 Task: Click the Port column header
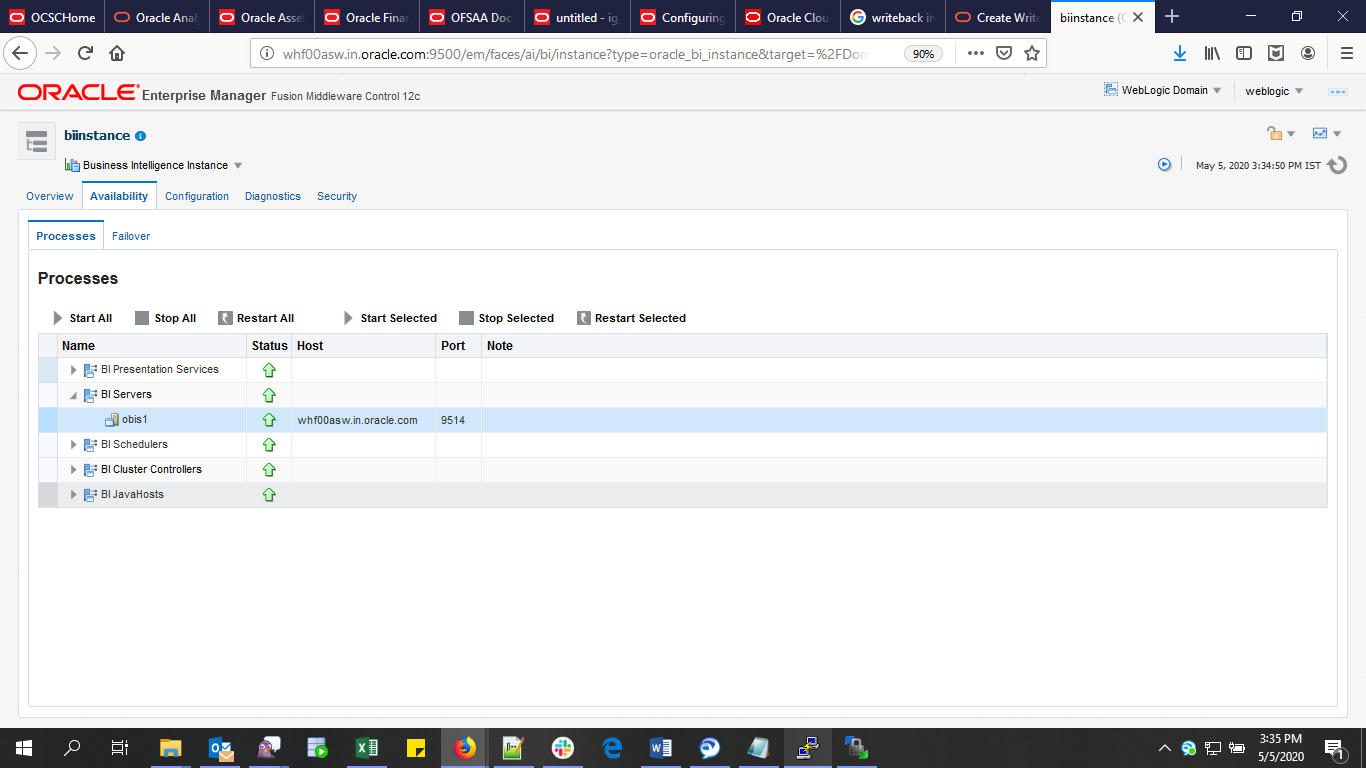point(458,346)
